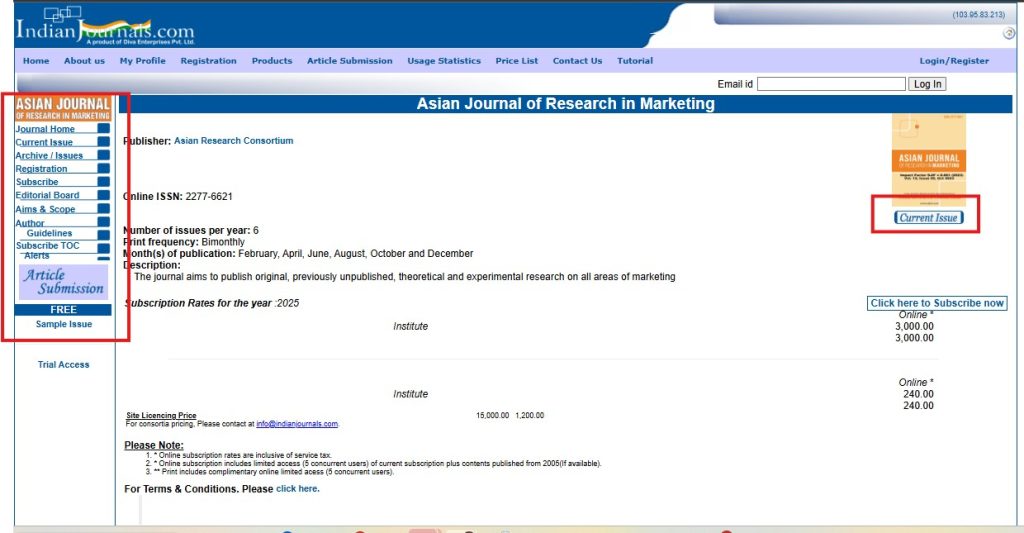Image resolution: width=1024 pixels, height=533 pixels.
Task: Open Usage Statistics menu item
Action: (x=444, y=61)
